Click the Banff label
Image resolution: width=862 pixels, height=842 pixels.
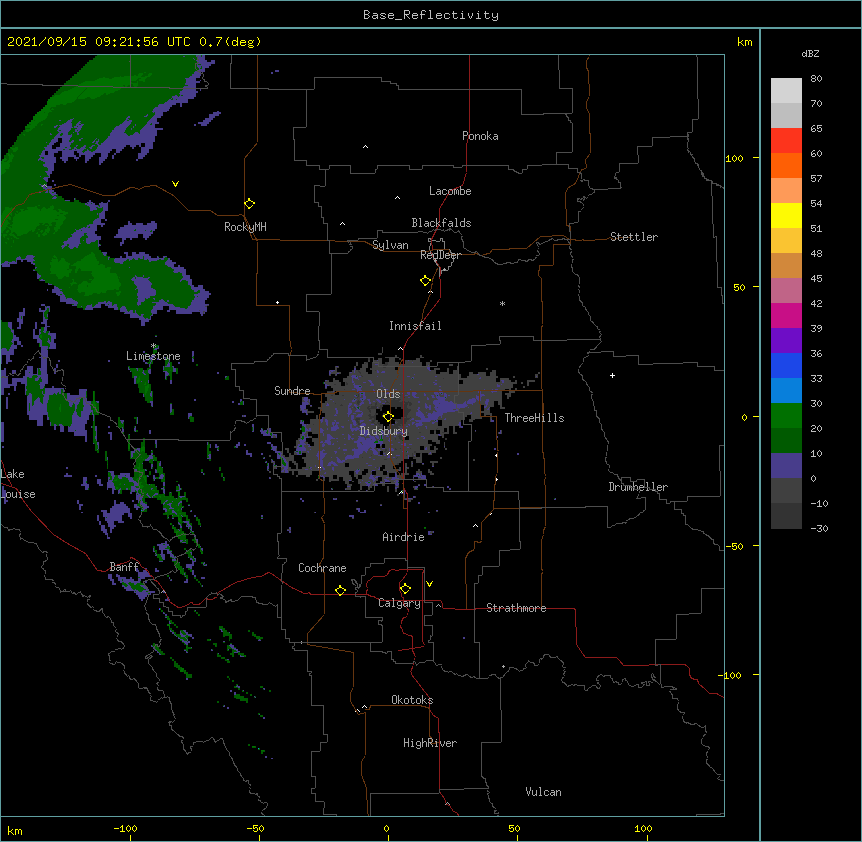124,567
